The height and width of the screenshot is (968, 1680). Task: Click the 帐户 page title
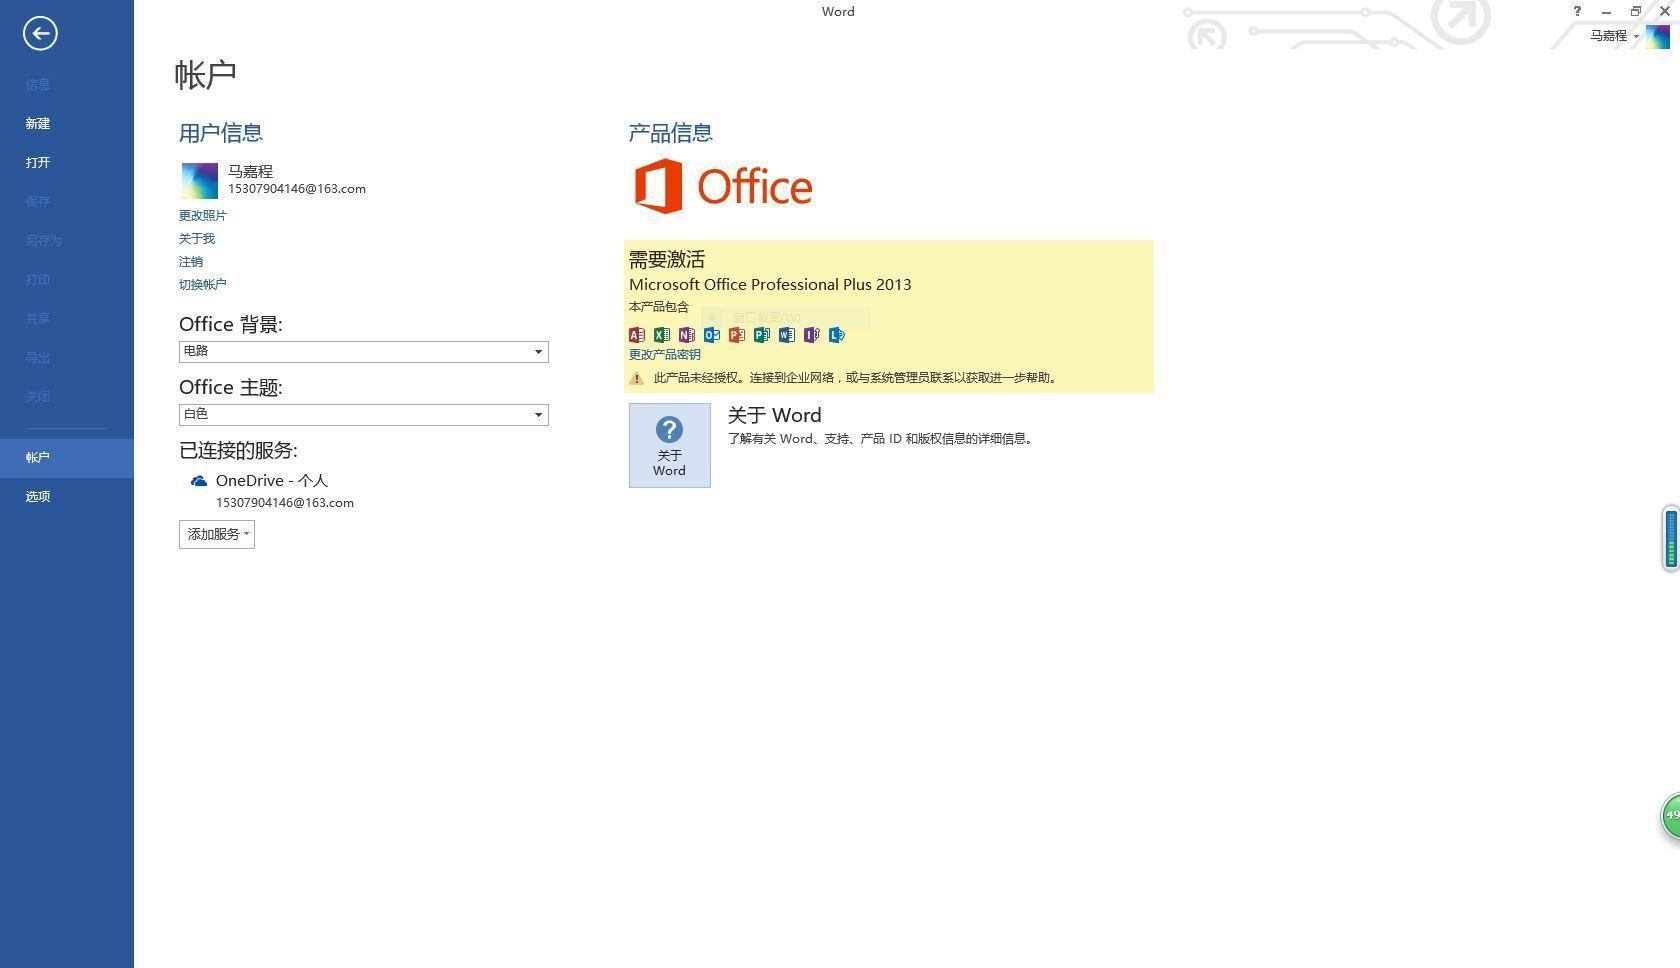pyautogui.click(x=206, y=75)
